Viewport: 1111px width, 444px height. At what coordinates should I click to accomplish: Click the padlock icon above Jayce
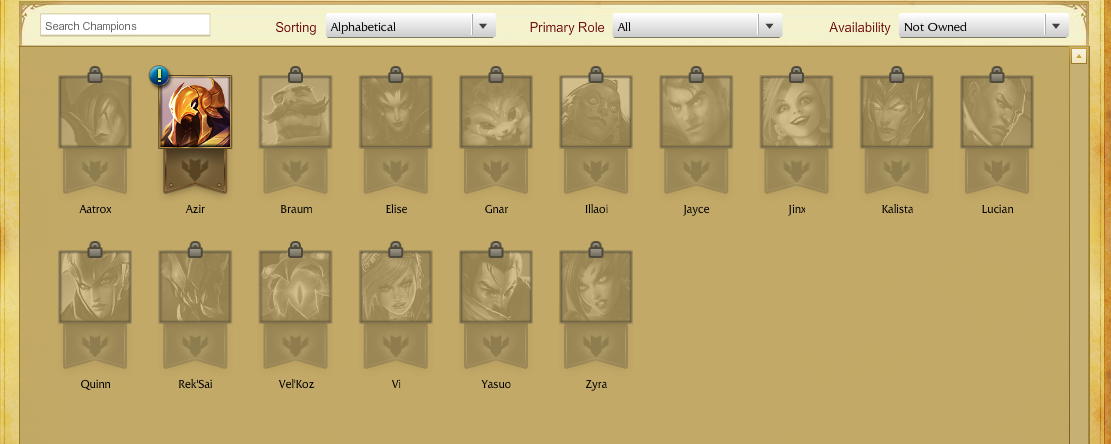coord(696,73)
